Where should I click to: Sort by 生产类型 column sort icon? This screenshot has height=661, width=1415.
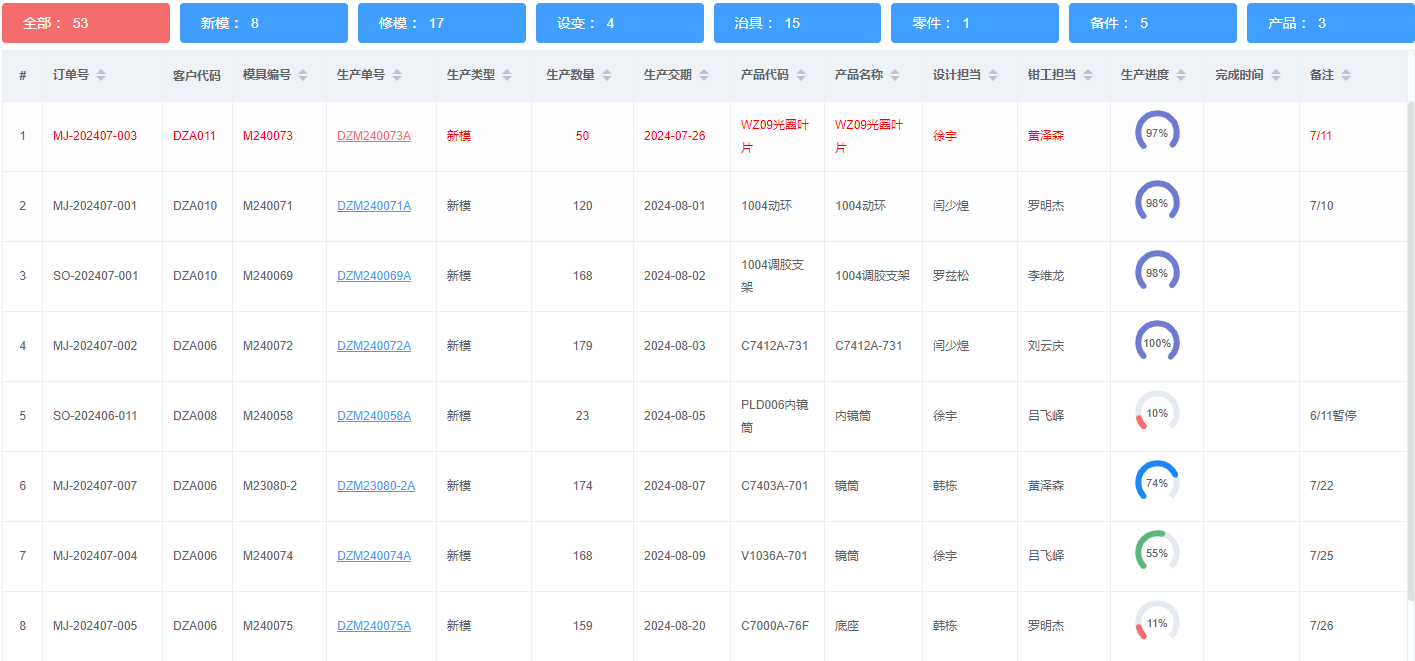[507, 76]
